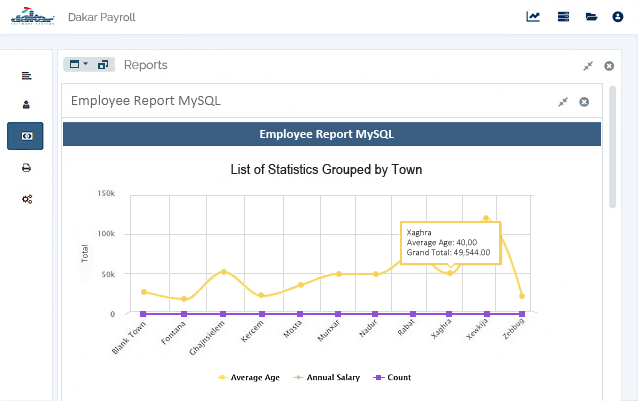Select the highlighted money icon in sidebar

(x=25, y=136)
